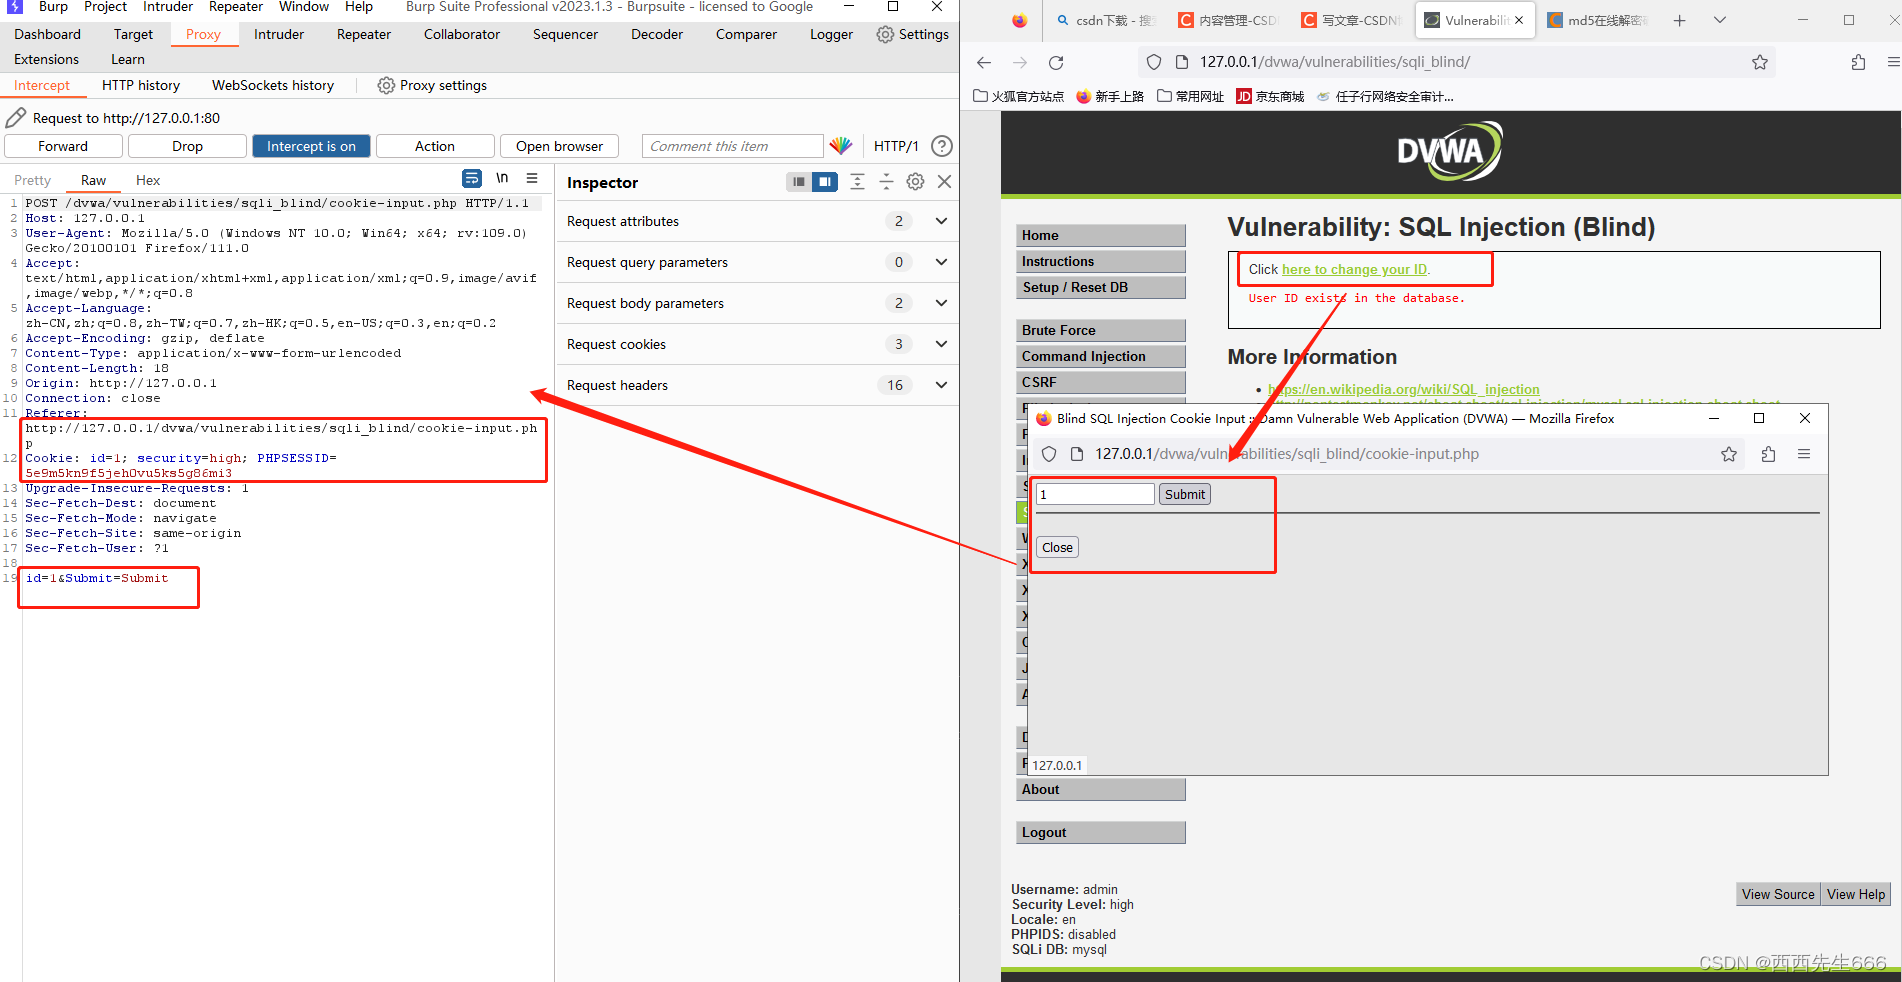
Task: Click the View Source button
Action: click(x=1777, y=894)
